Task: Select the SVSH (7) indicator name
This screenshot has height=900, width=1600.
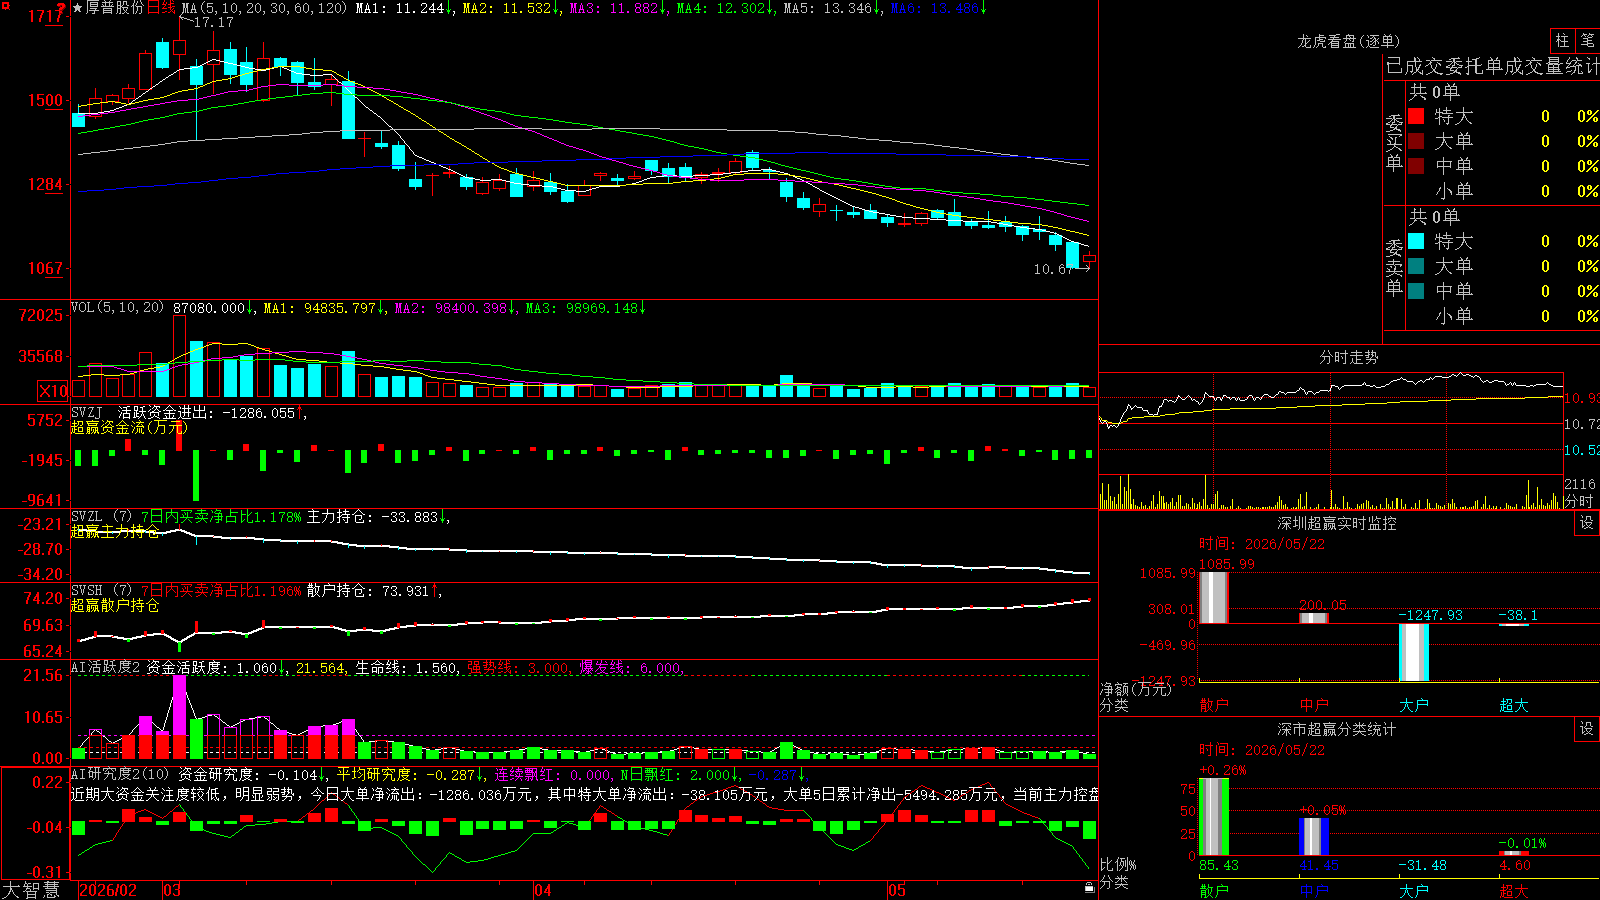Action: [x=101, y=591]
